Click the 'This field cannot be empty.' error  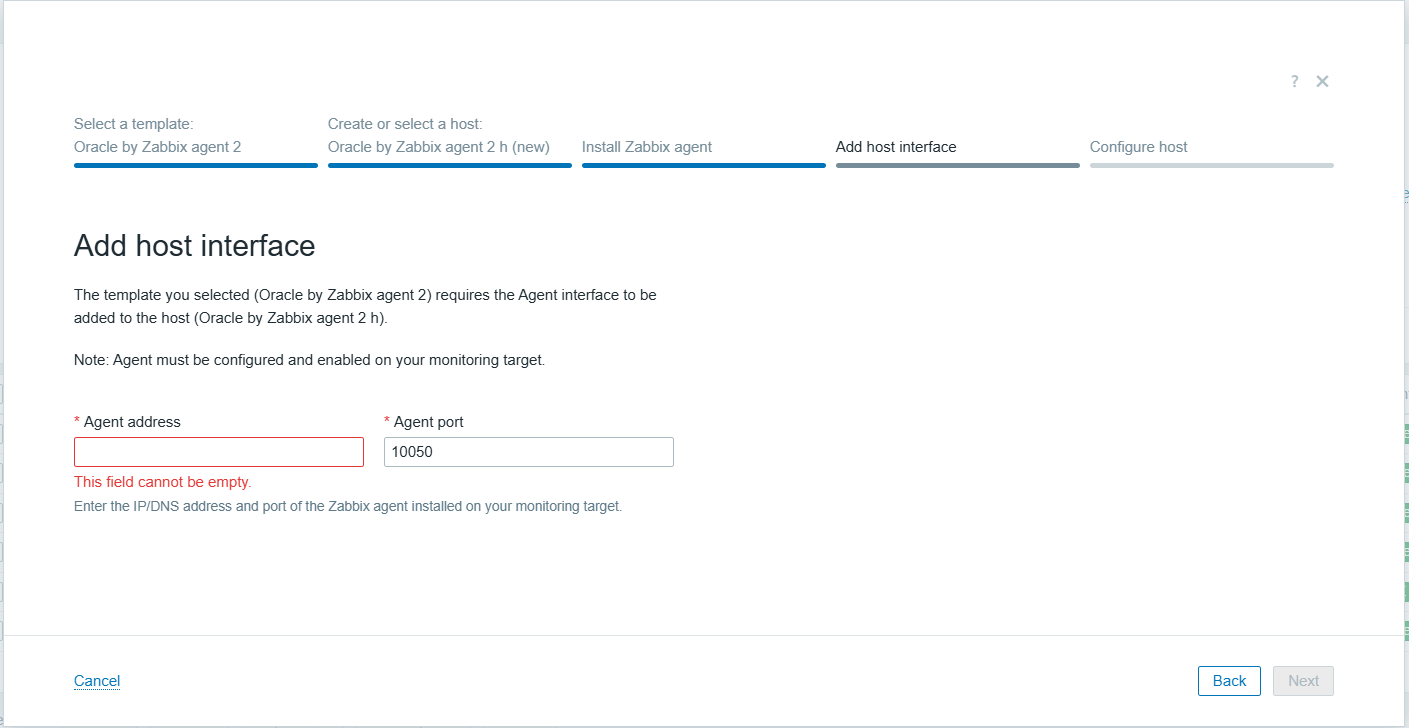tap(163, 482)
